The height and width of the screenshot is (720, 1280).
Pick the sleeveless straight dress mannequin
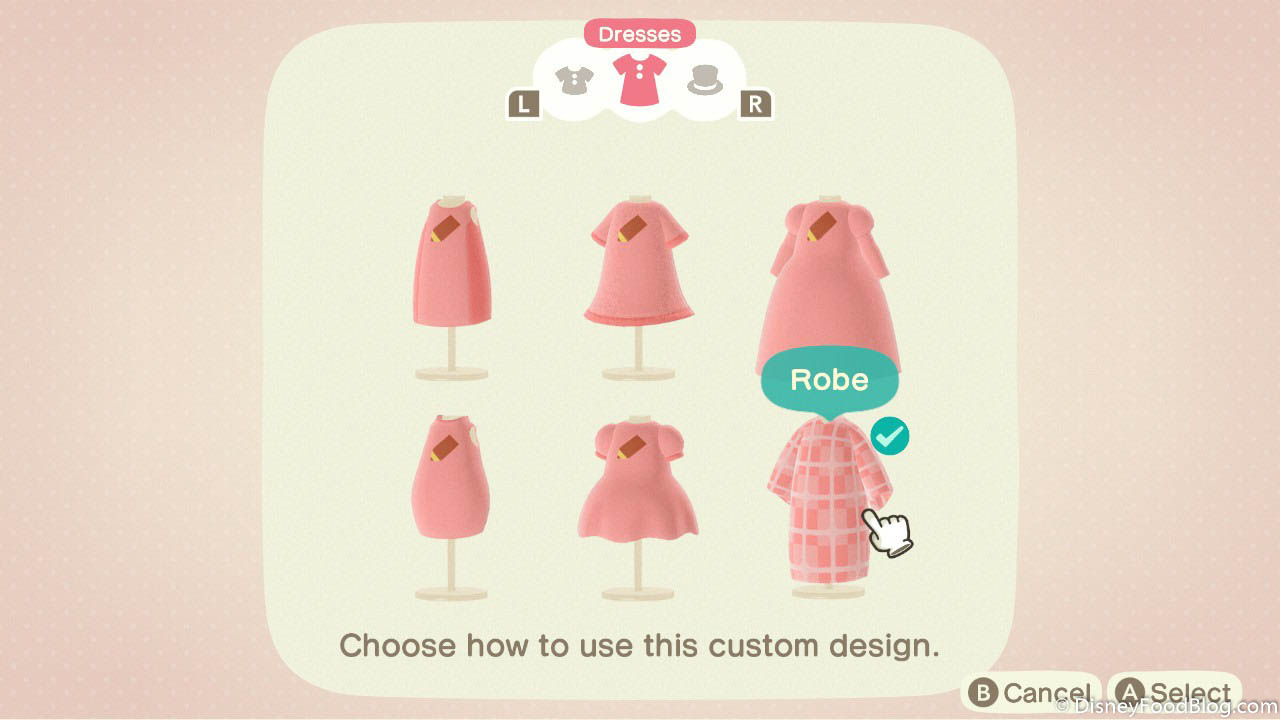coord(452,287)
